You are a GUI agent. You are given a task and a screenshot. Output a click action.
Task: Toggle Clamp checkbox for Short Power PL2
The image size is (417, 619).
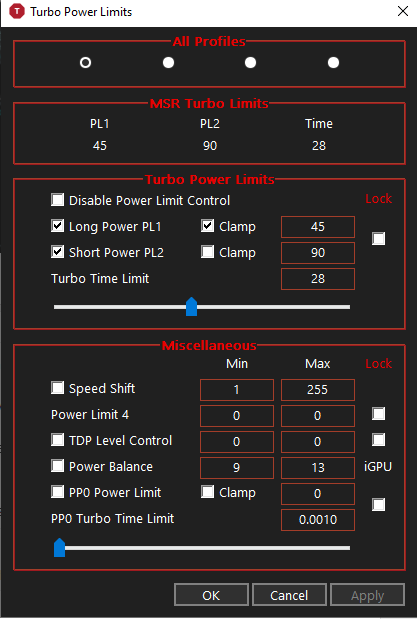(x=207, y=252)
